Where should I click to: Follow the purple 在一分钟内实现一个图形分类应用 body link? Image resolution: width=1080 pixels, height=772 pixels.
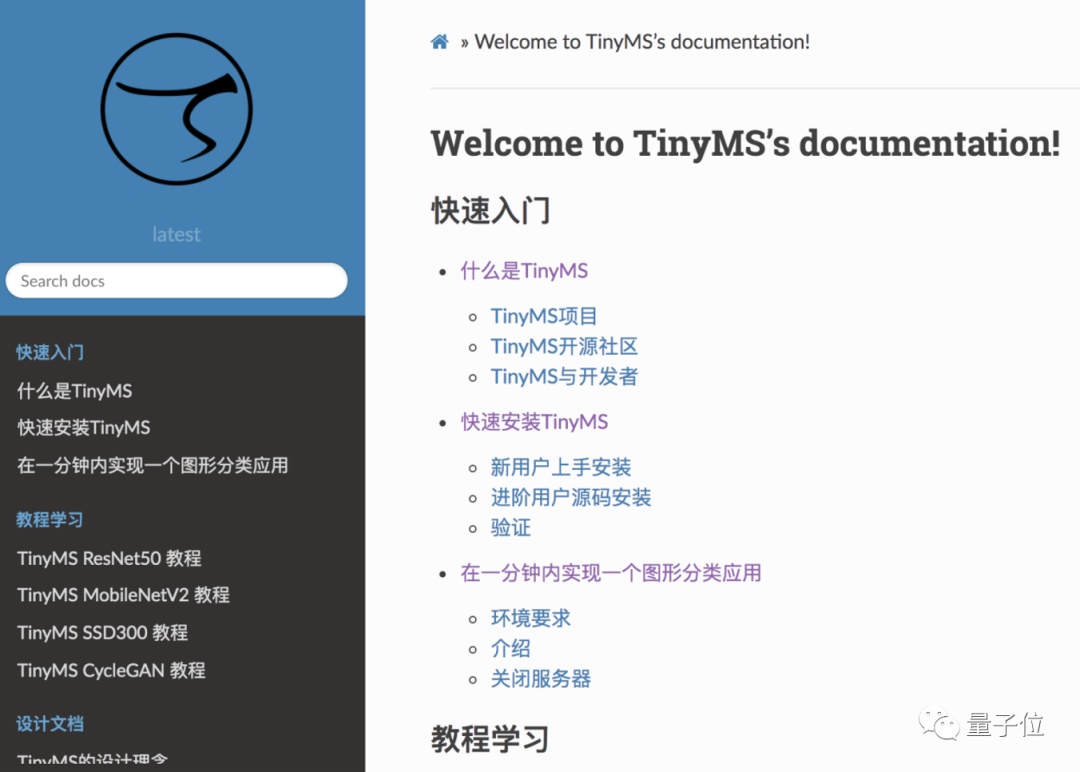pos(611,573)
